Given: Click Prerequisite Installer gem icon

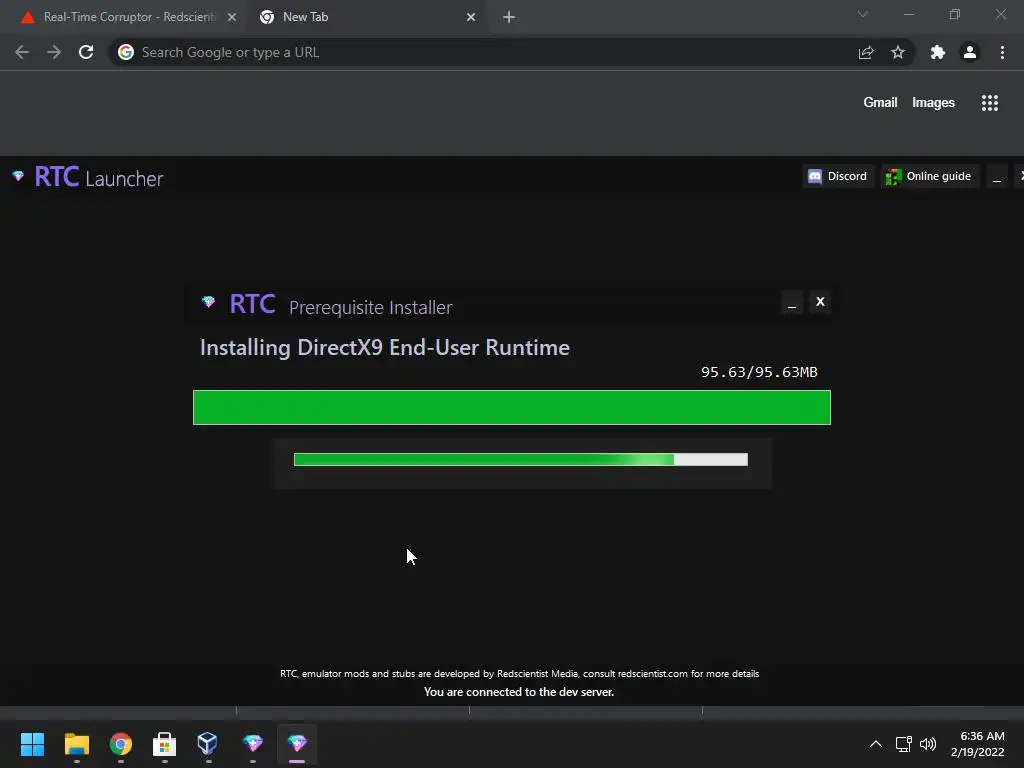Looking at the screenshot, I should (x=208, y=302).
